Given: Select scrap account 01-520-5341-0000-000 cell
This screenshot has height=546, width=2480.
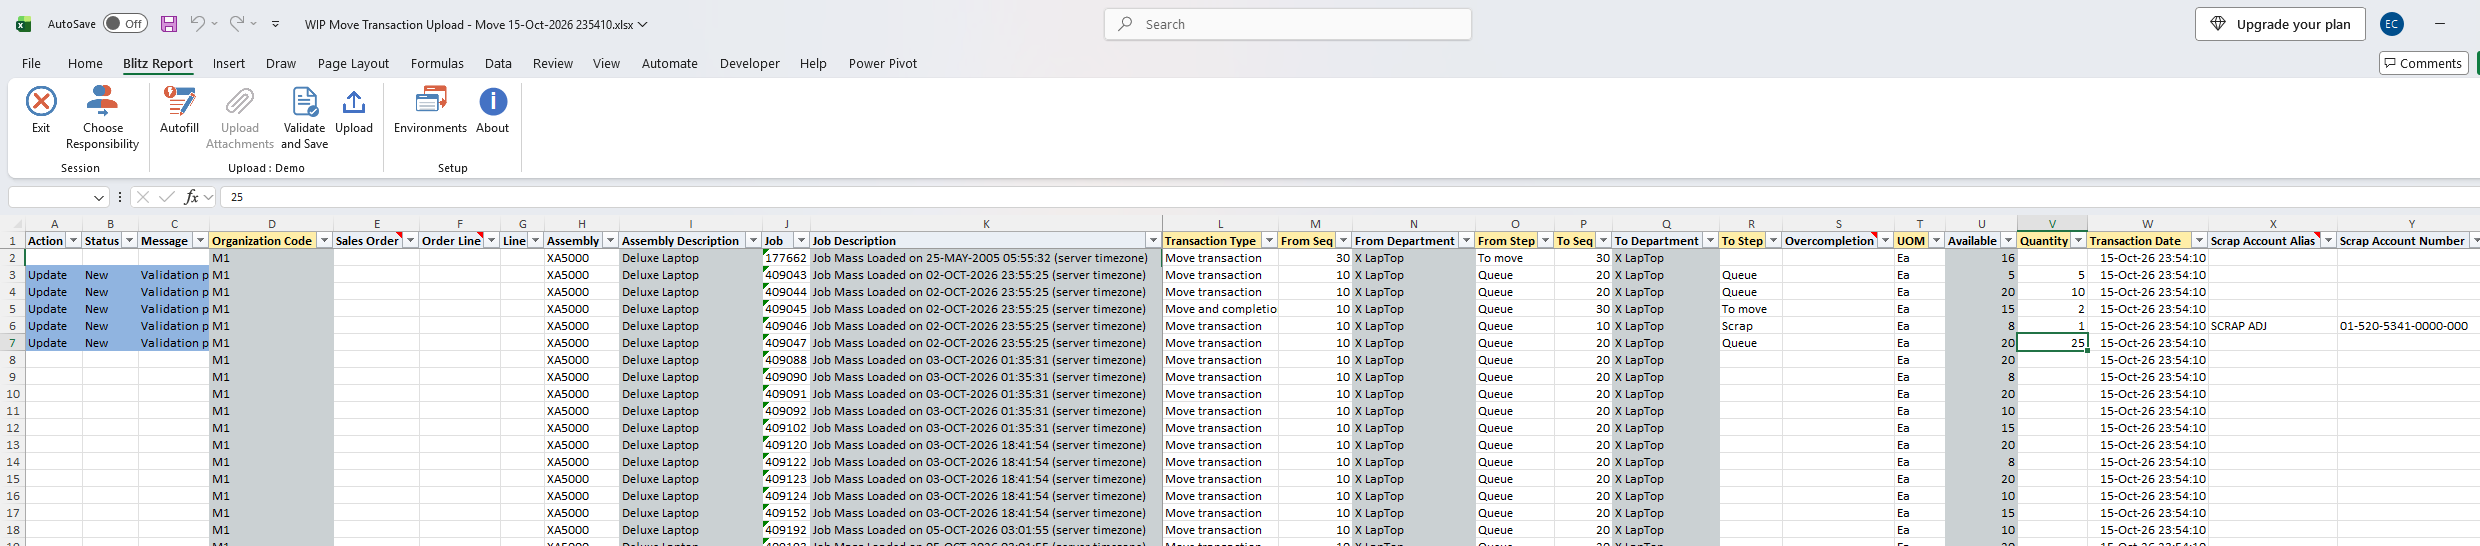Looking at the screenshot, I should pyautogui.click(x=2408, y=326).
